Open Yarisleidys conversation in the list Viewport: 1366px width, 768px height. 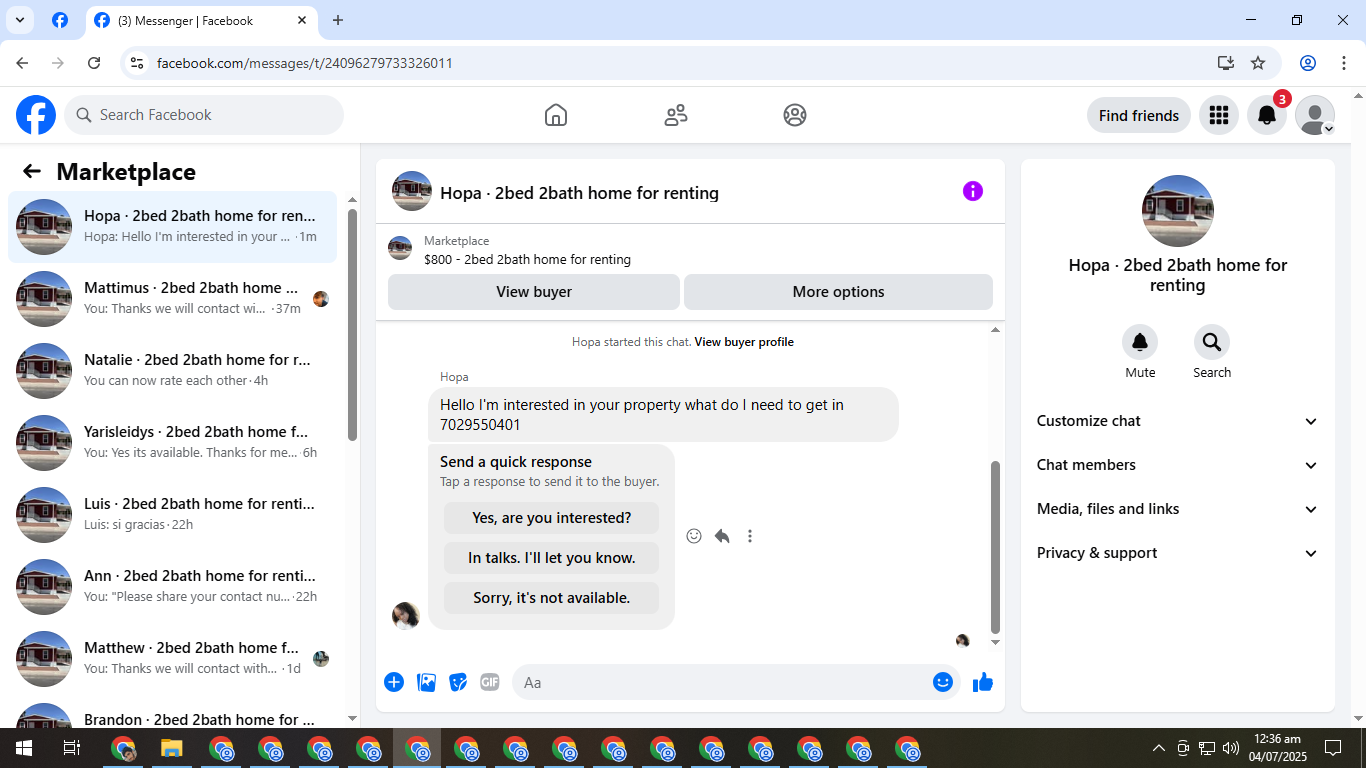(173, 443)
